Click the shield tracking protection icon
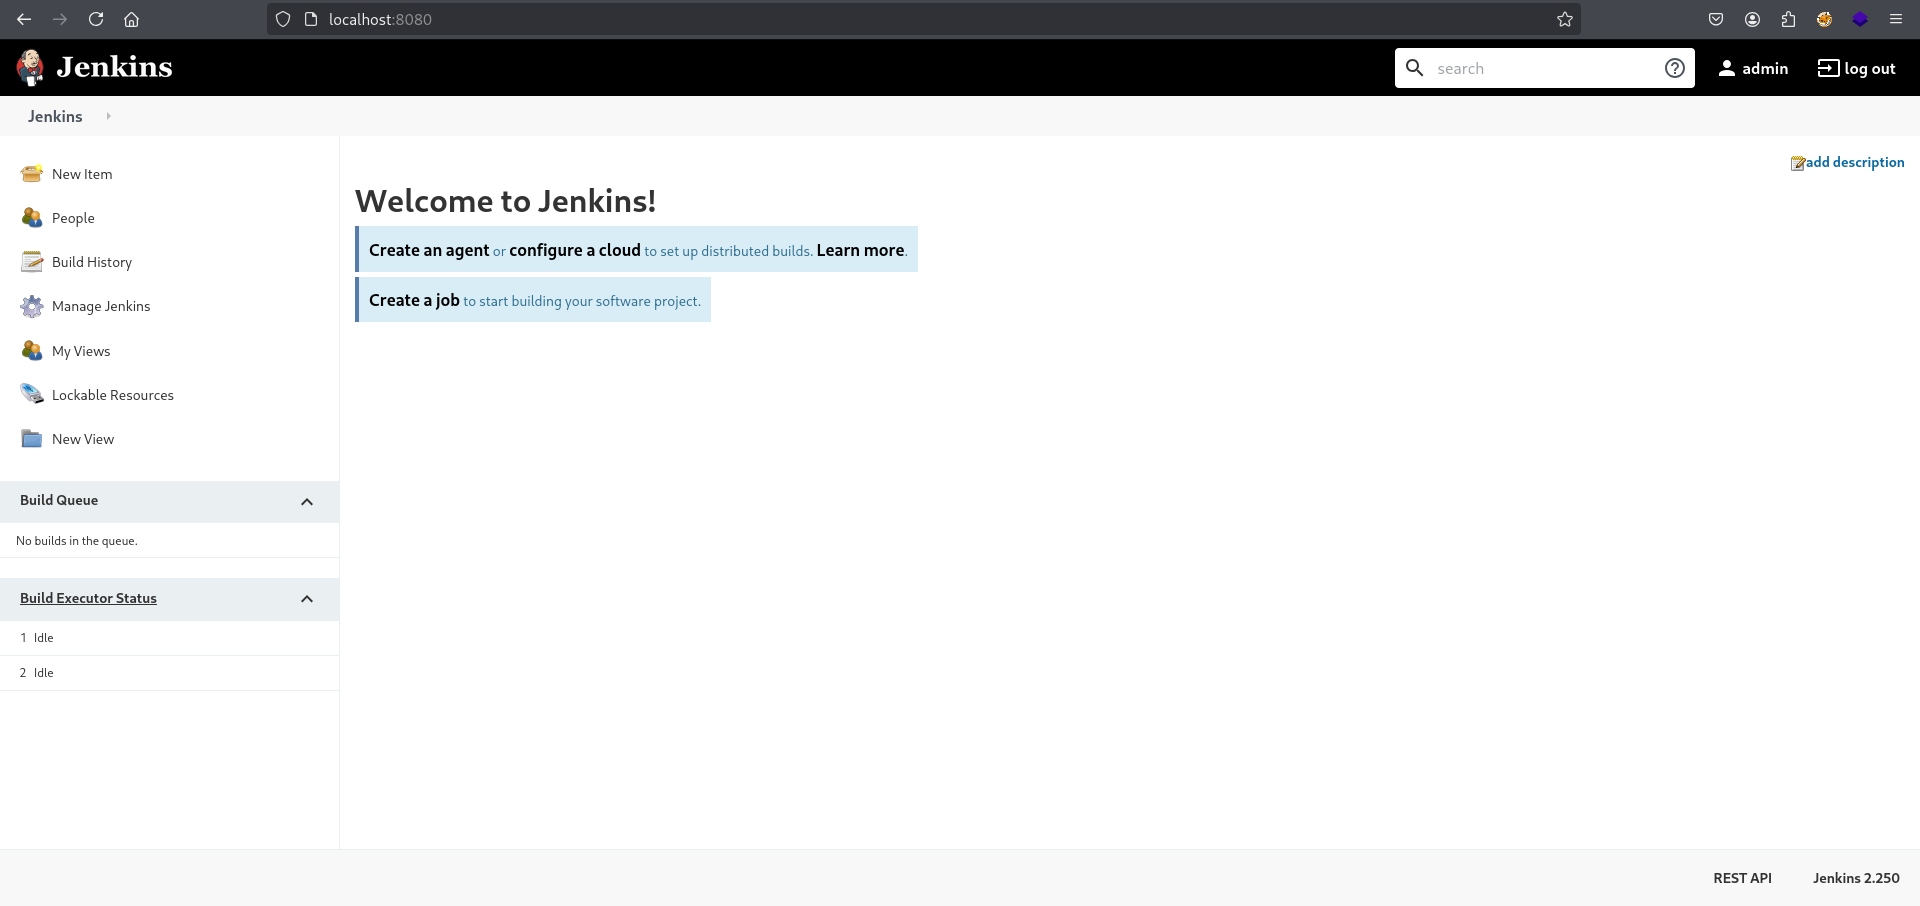 283,19
